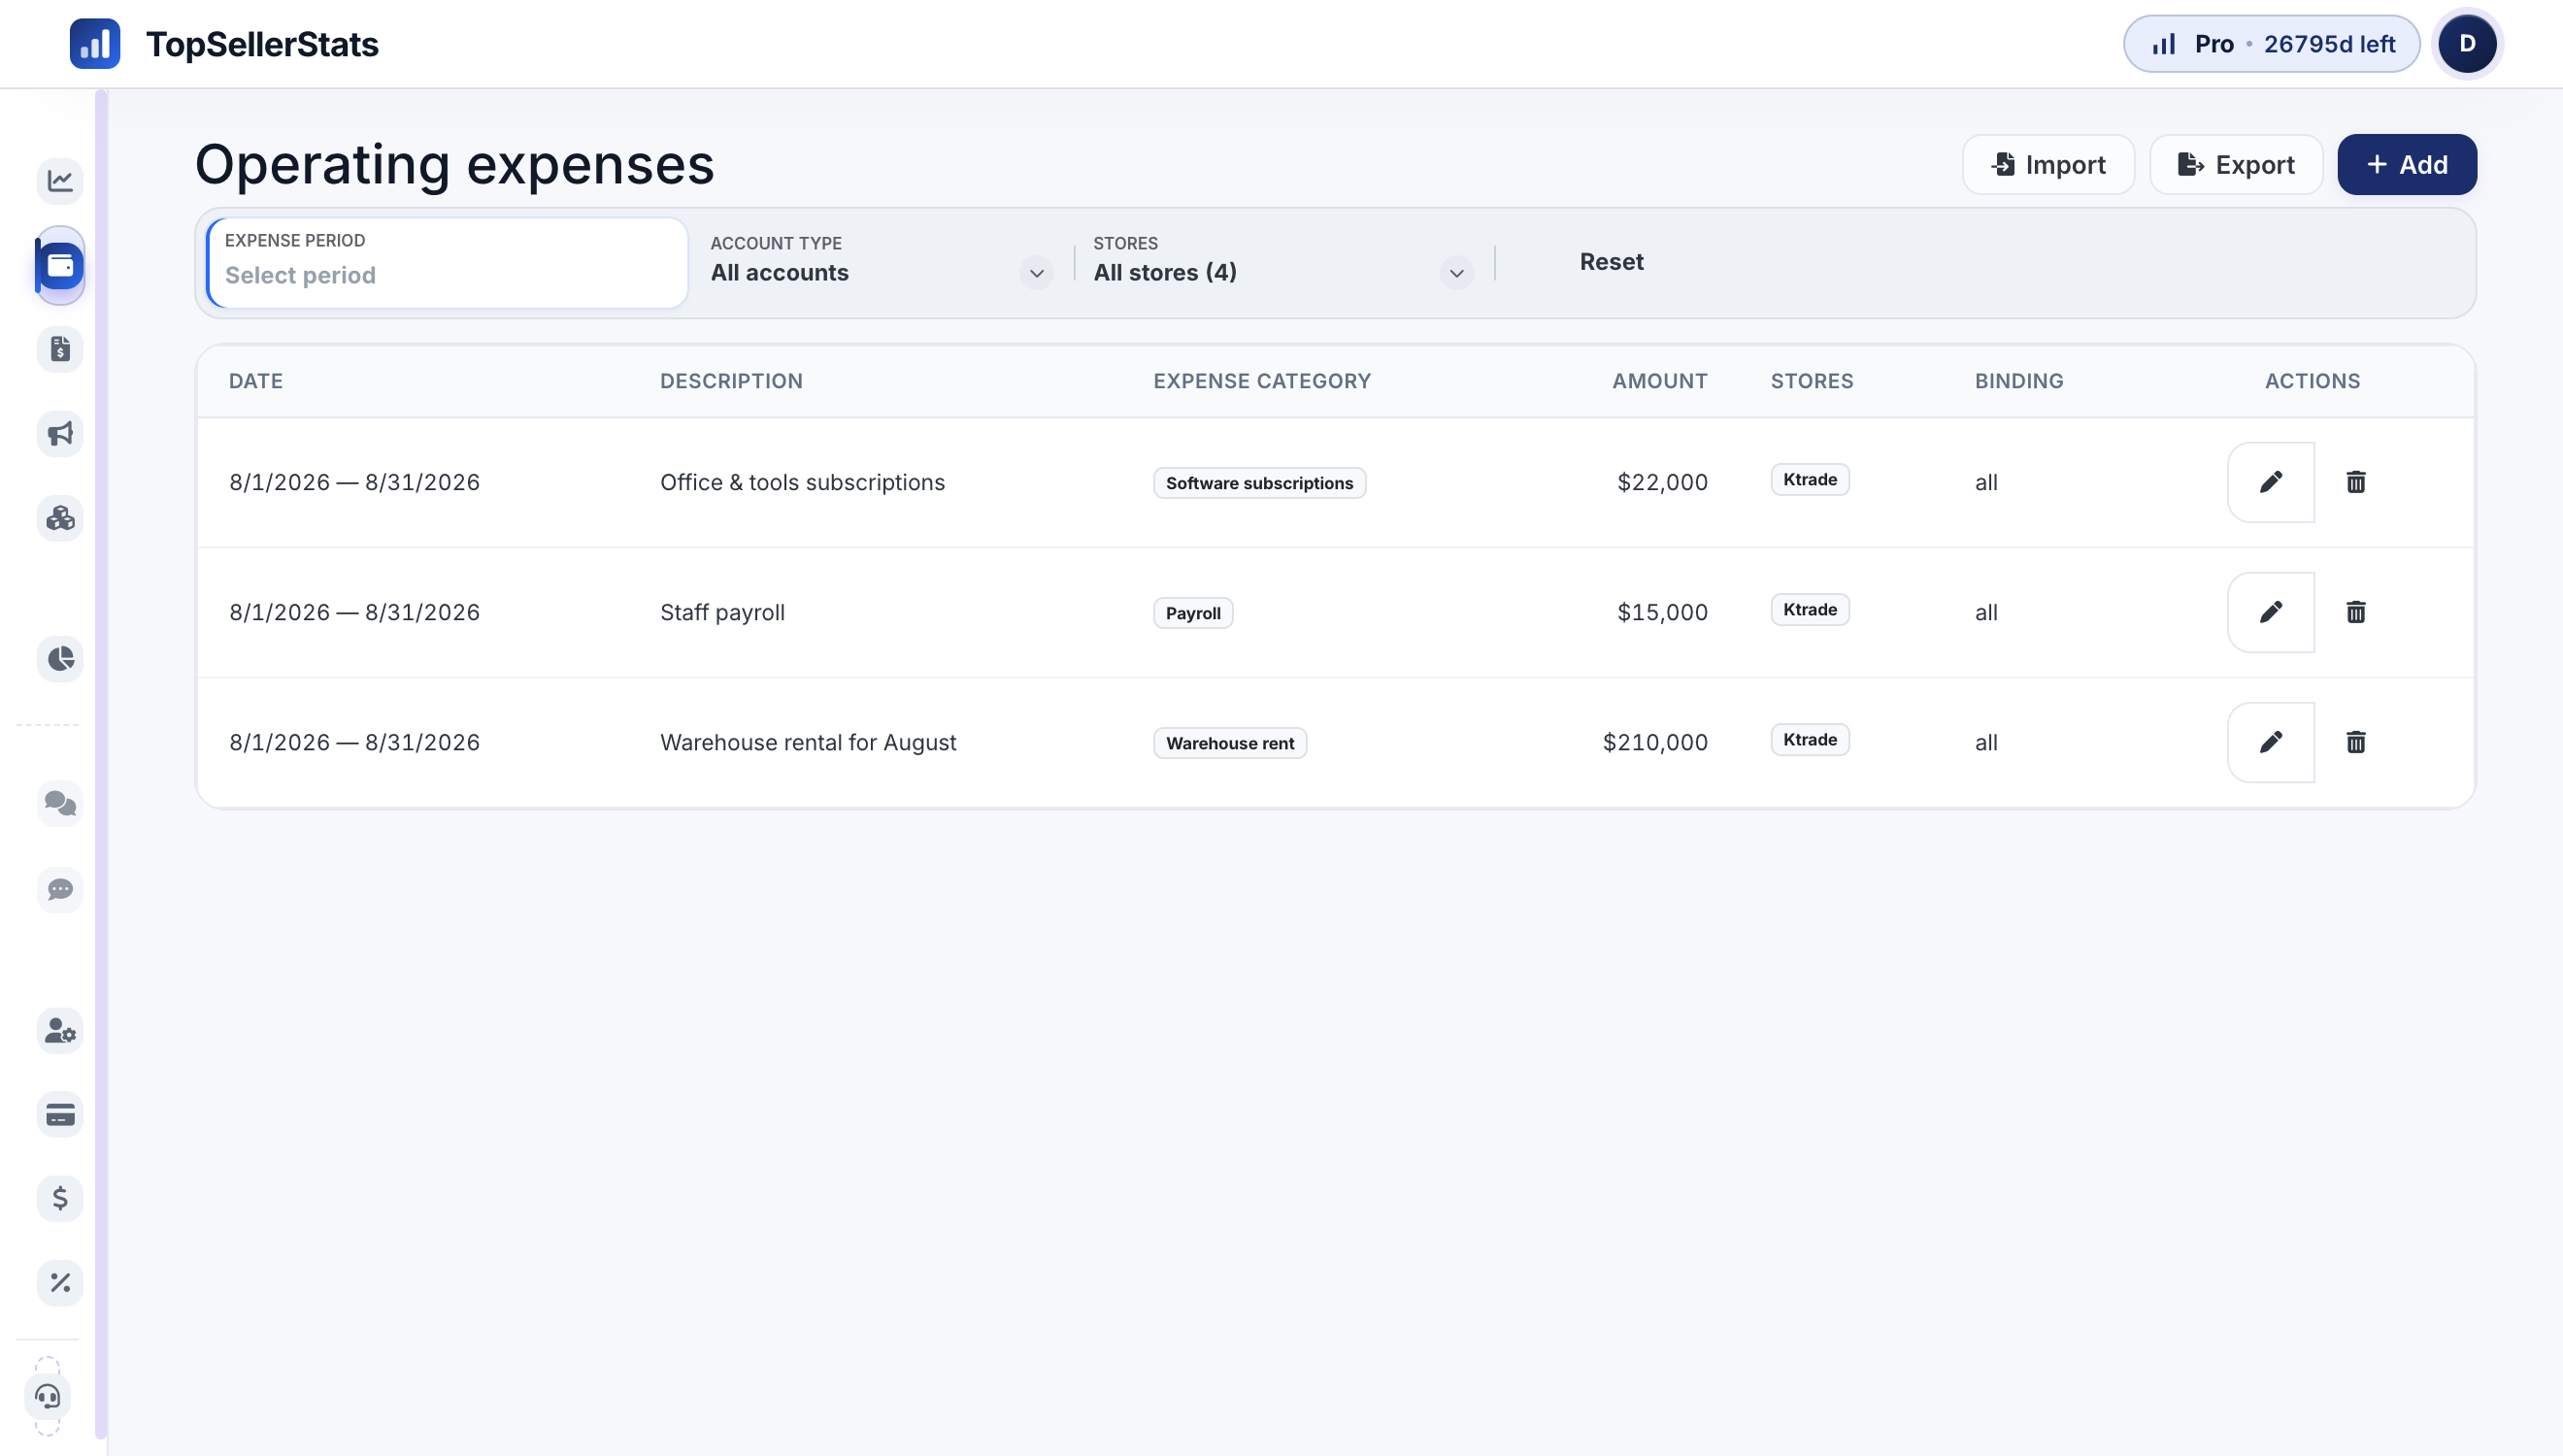The height and width of the screenshot is (1456, 2563).
Task: Click the Ktrade tag in Office & tools row
Action: [1810, 479]
